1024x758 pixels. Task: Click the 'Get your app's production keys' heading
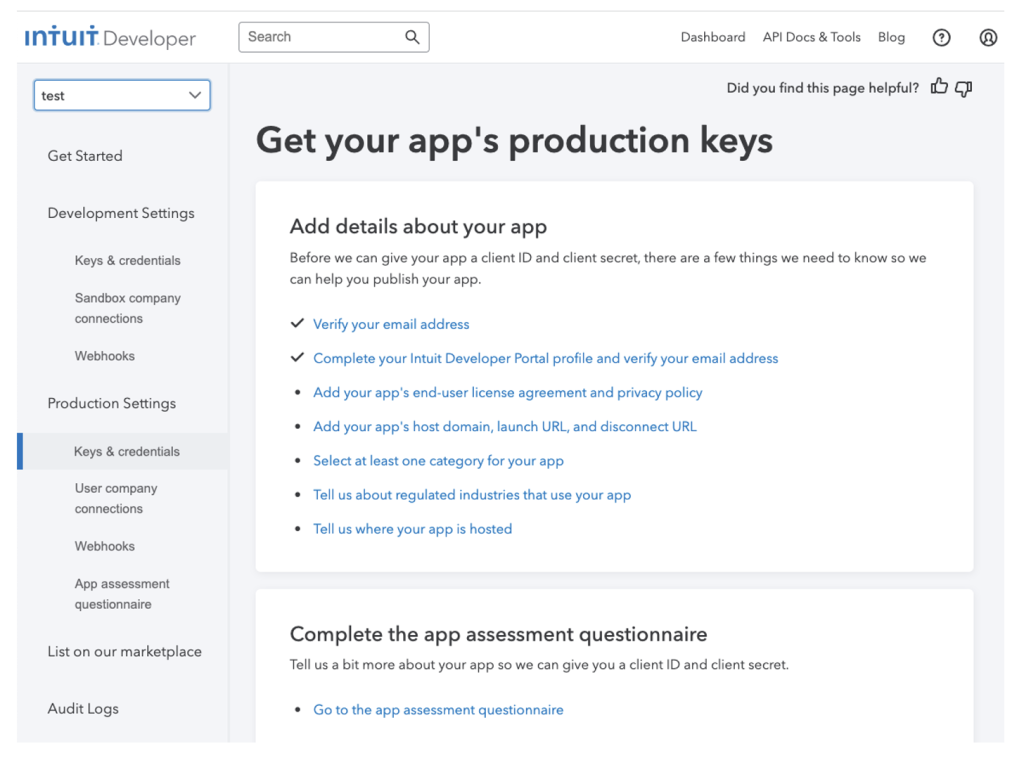[514, 141]
